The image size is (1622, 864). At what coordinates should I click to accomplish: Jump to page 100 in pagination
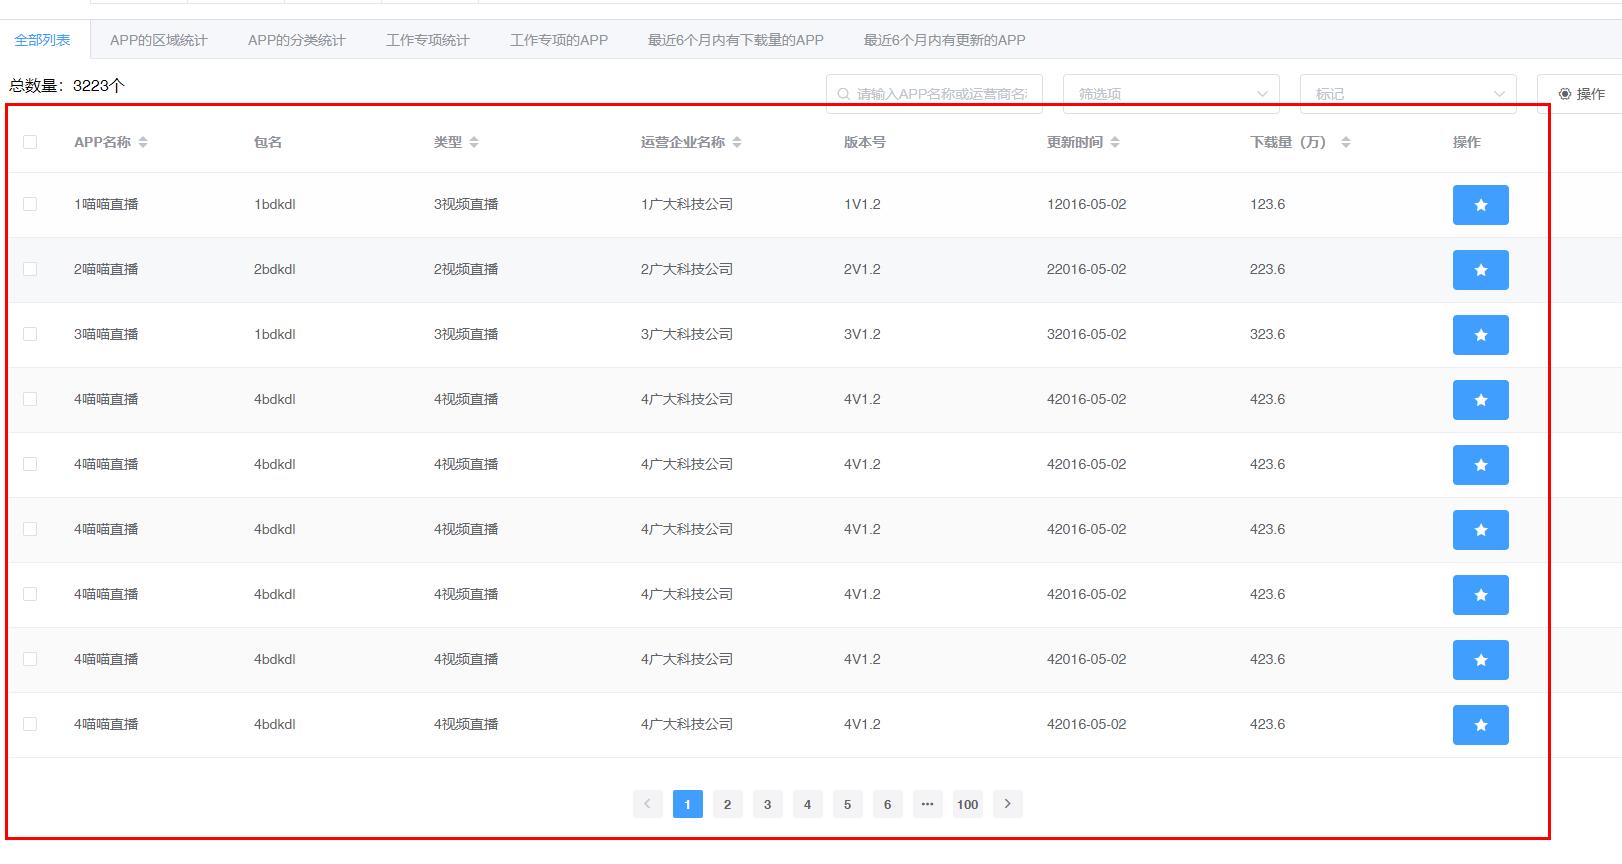point(967,804)
